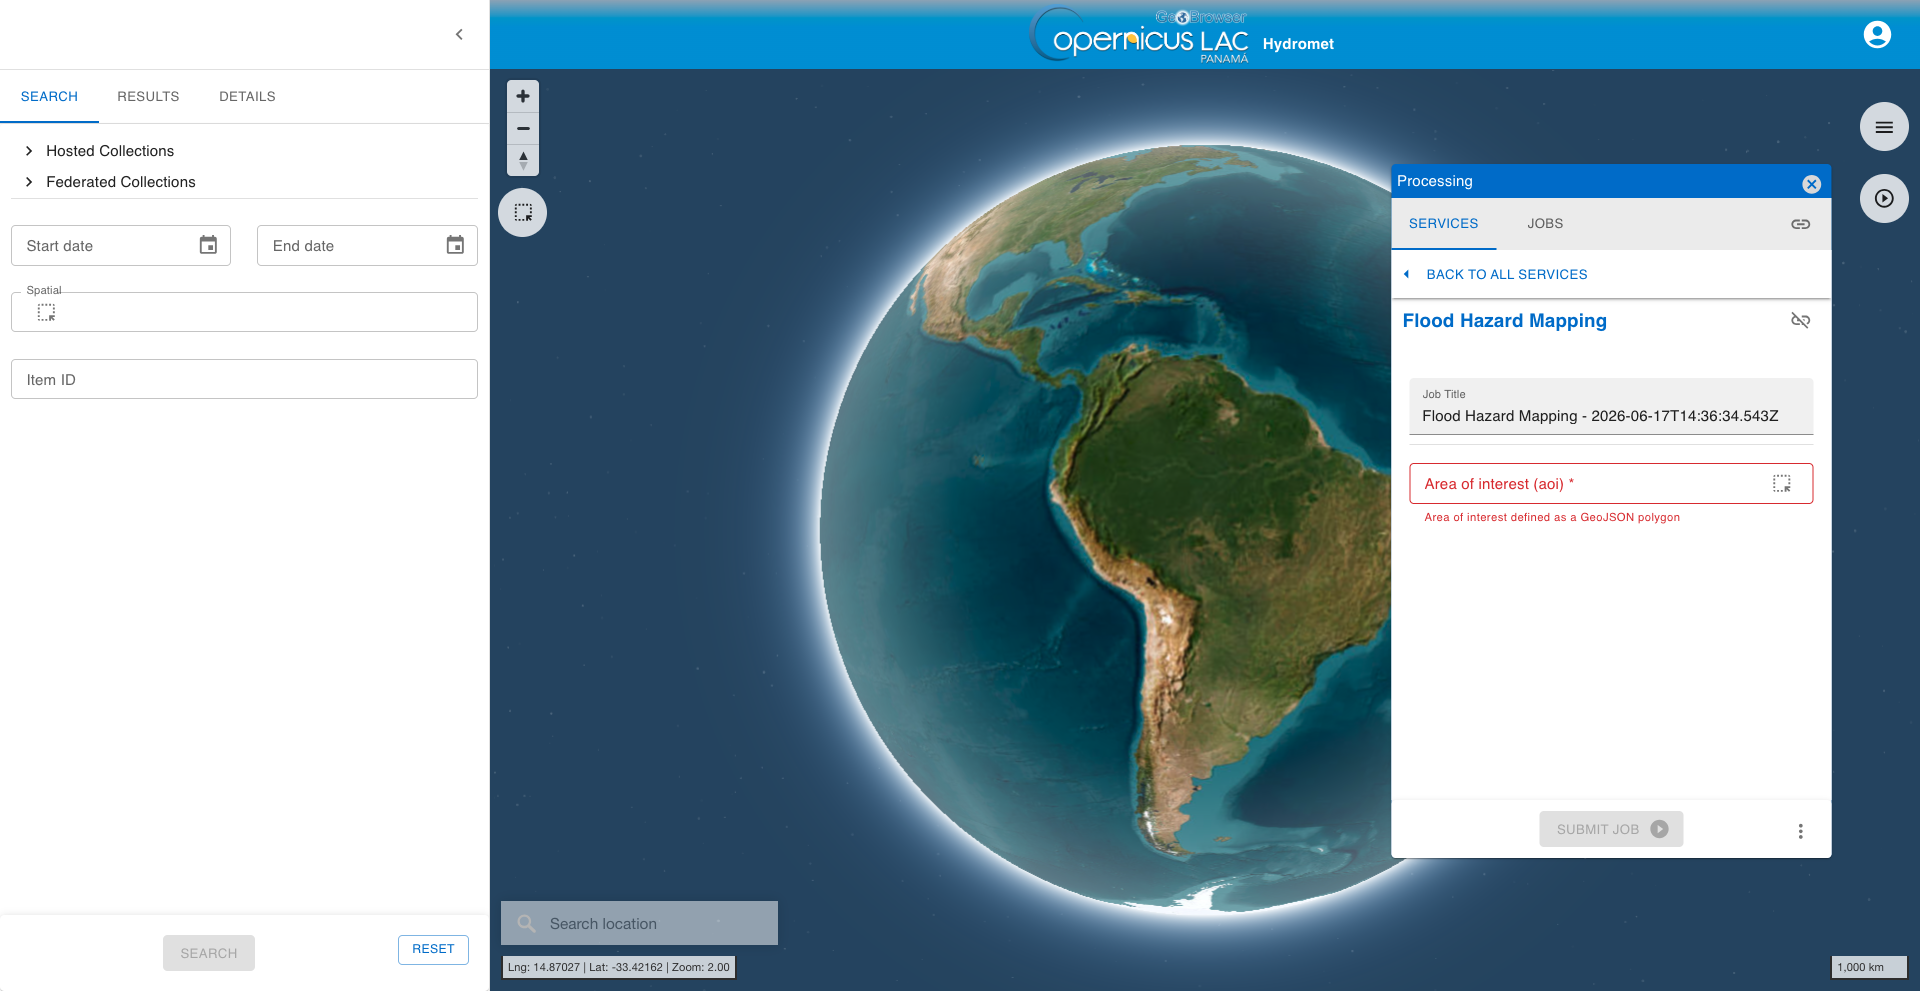Switch to the DETAILS tab
Image resolution: width=1920 pixels, height=991 pixels.
tap(247, 97)
